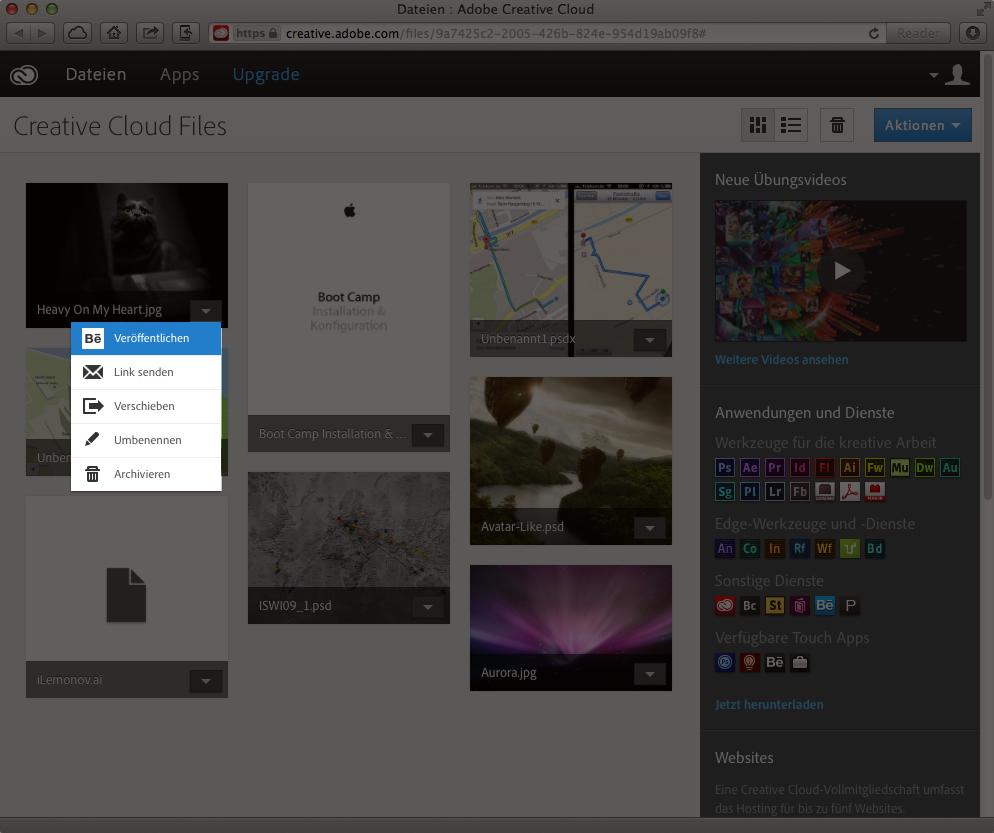Viewport: 994px width, 833px height.
Task: Open the Flash Builder (Fb) icon
Action: 799,491
